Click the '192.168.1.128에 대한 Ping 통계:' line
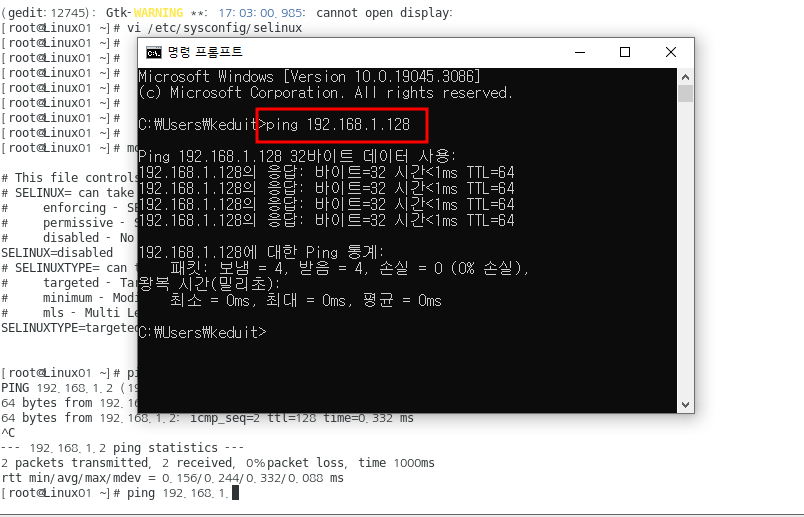 (262, 252)
